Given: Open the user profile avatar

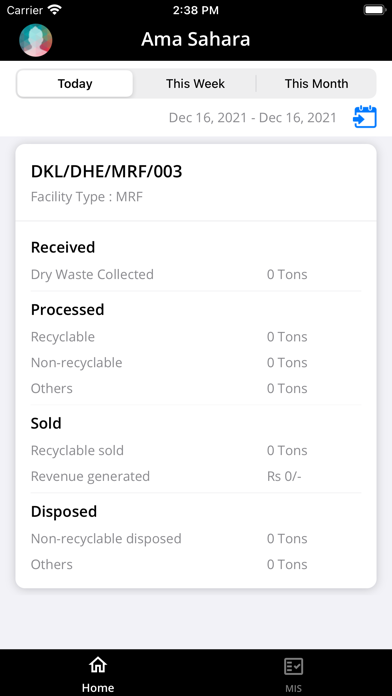Looking at the screenshot, I should [36, 40].
